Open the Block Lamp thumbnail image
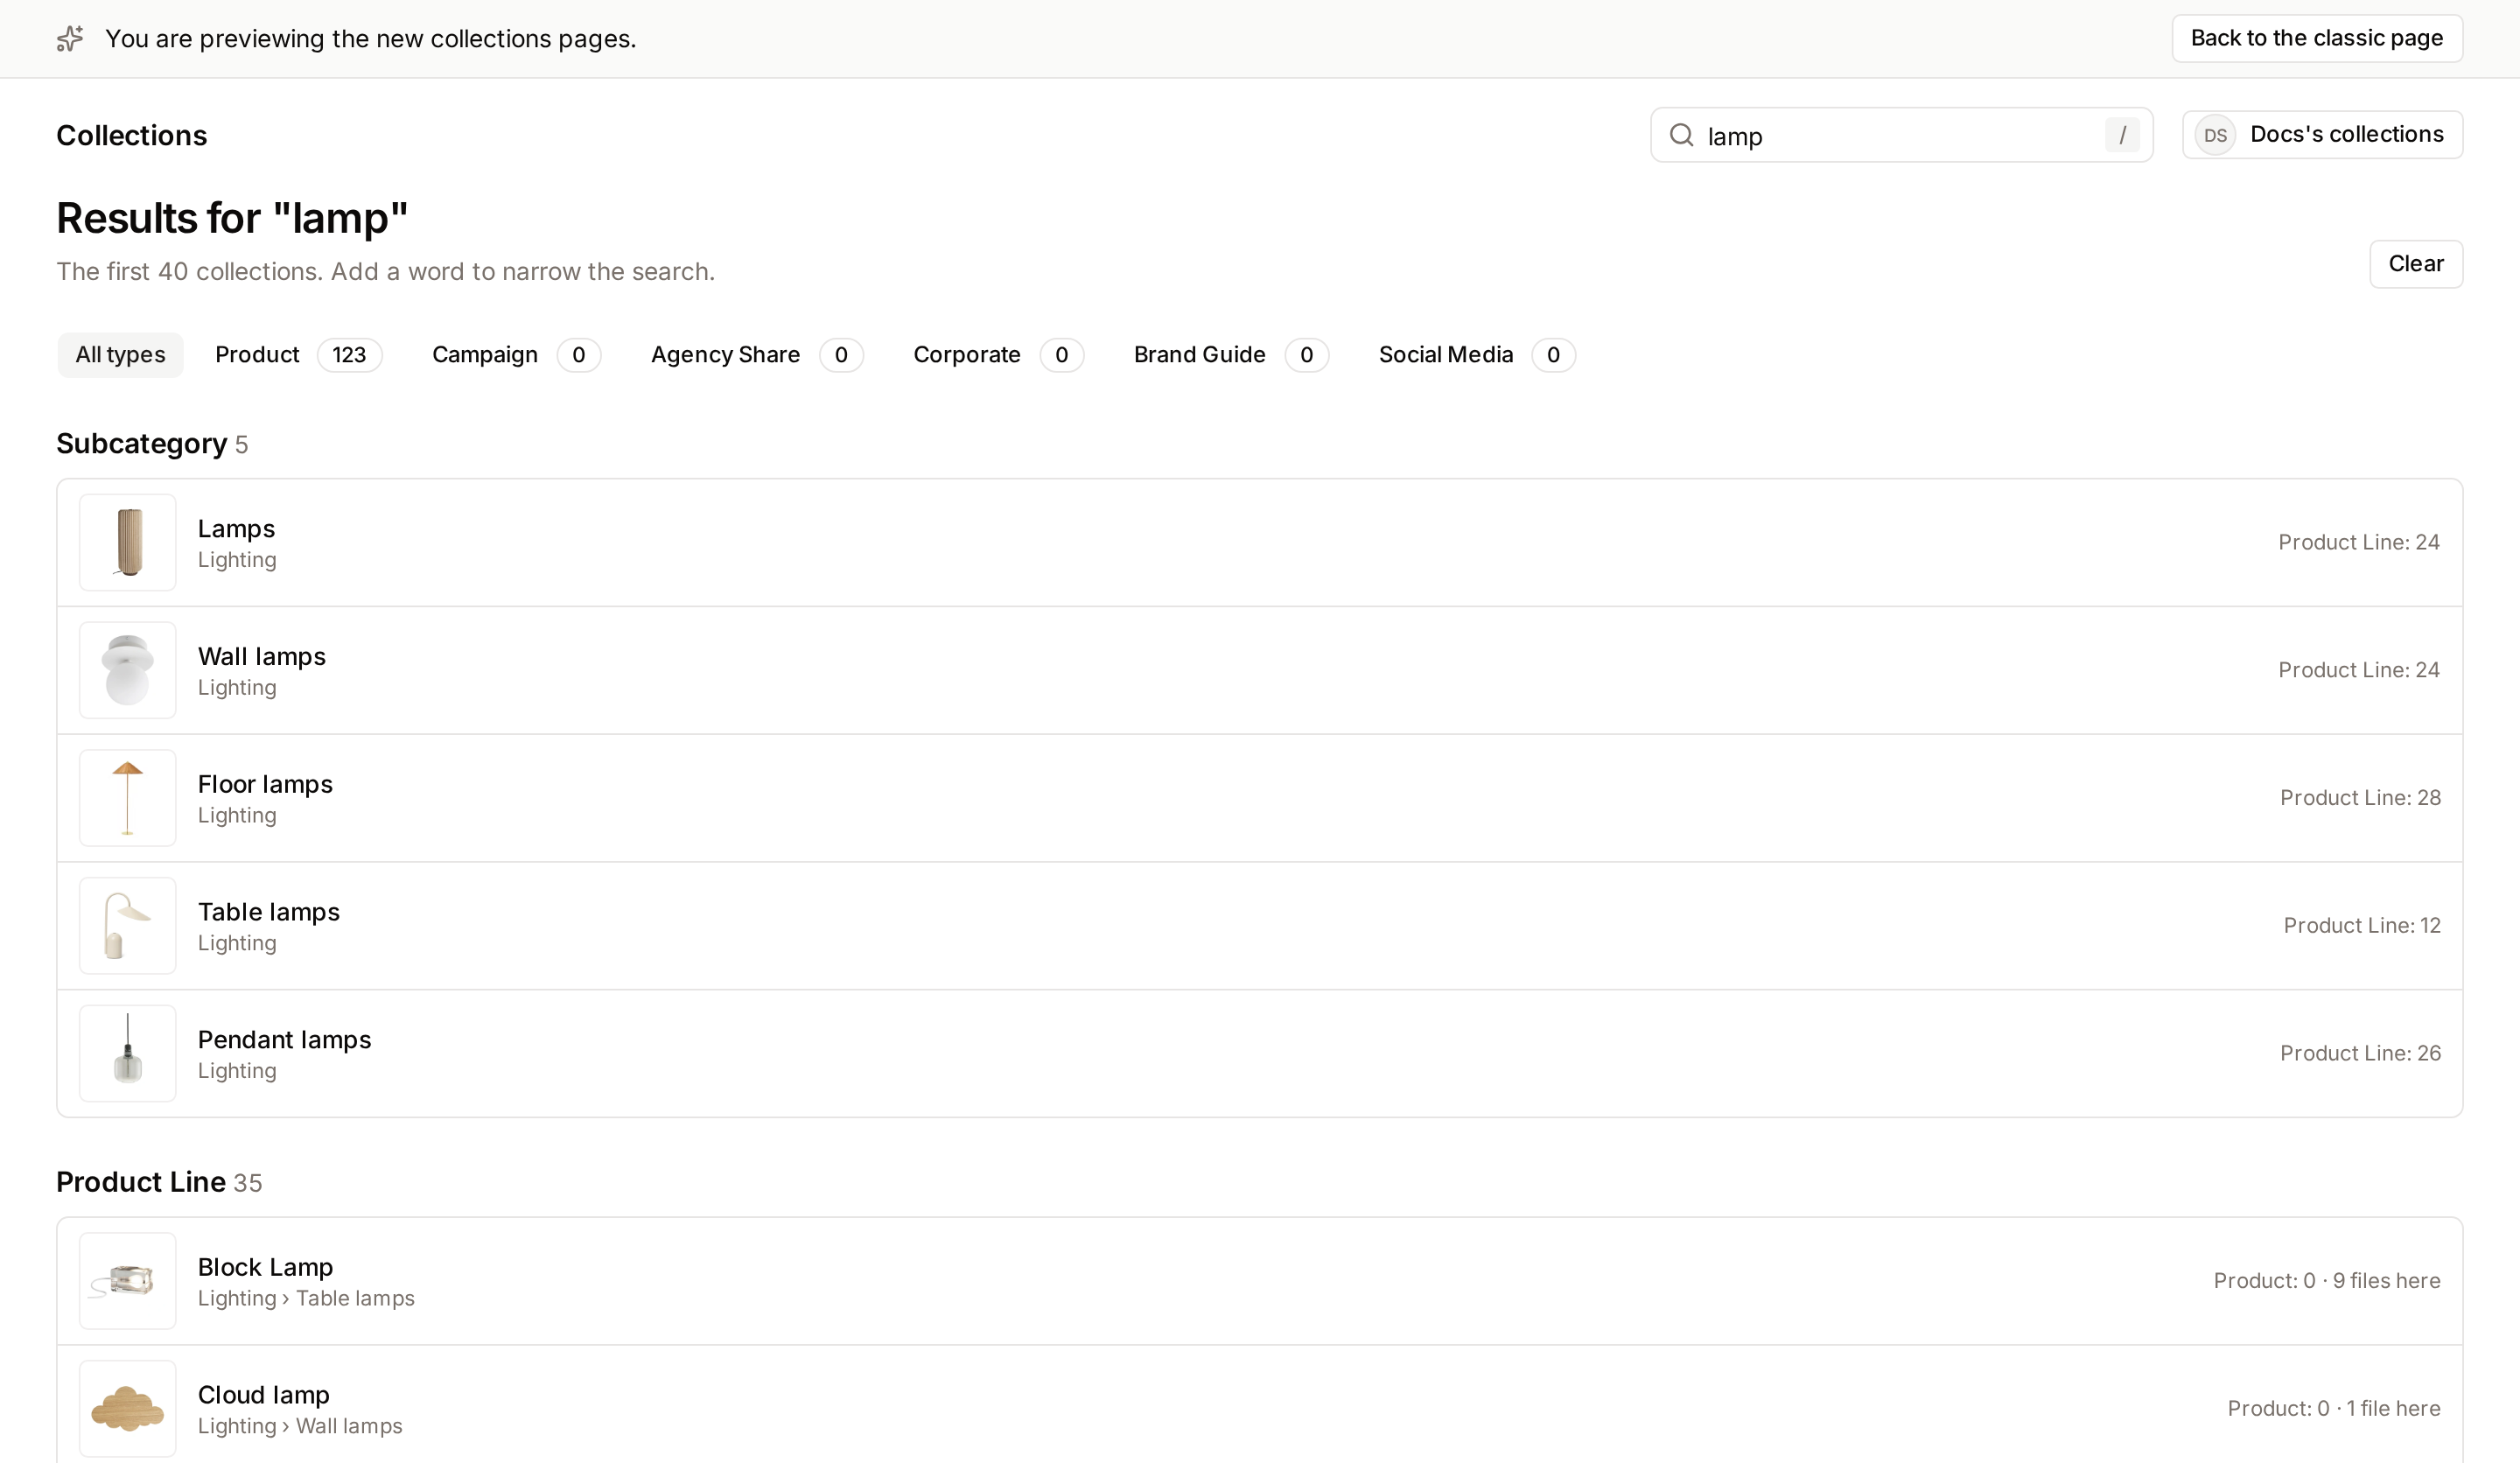This screenshot has width=2520, height=1463. pos(128,1282)
